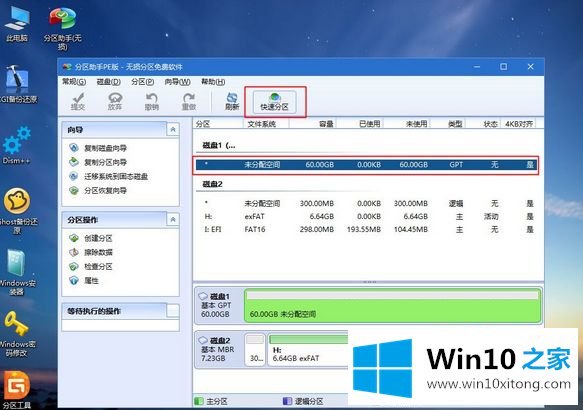Maximize the 分区助手PE版 window
This screenshot has width=583, height=410.
[503, 67]
